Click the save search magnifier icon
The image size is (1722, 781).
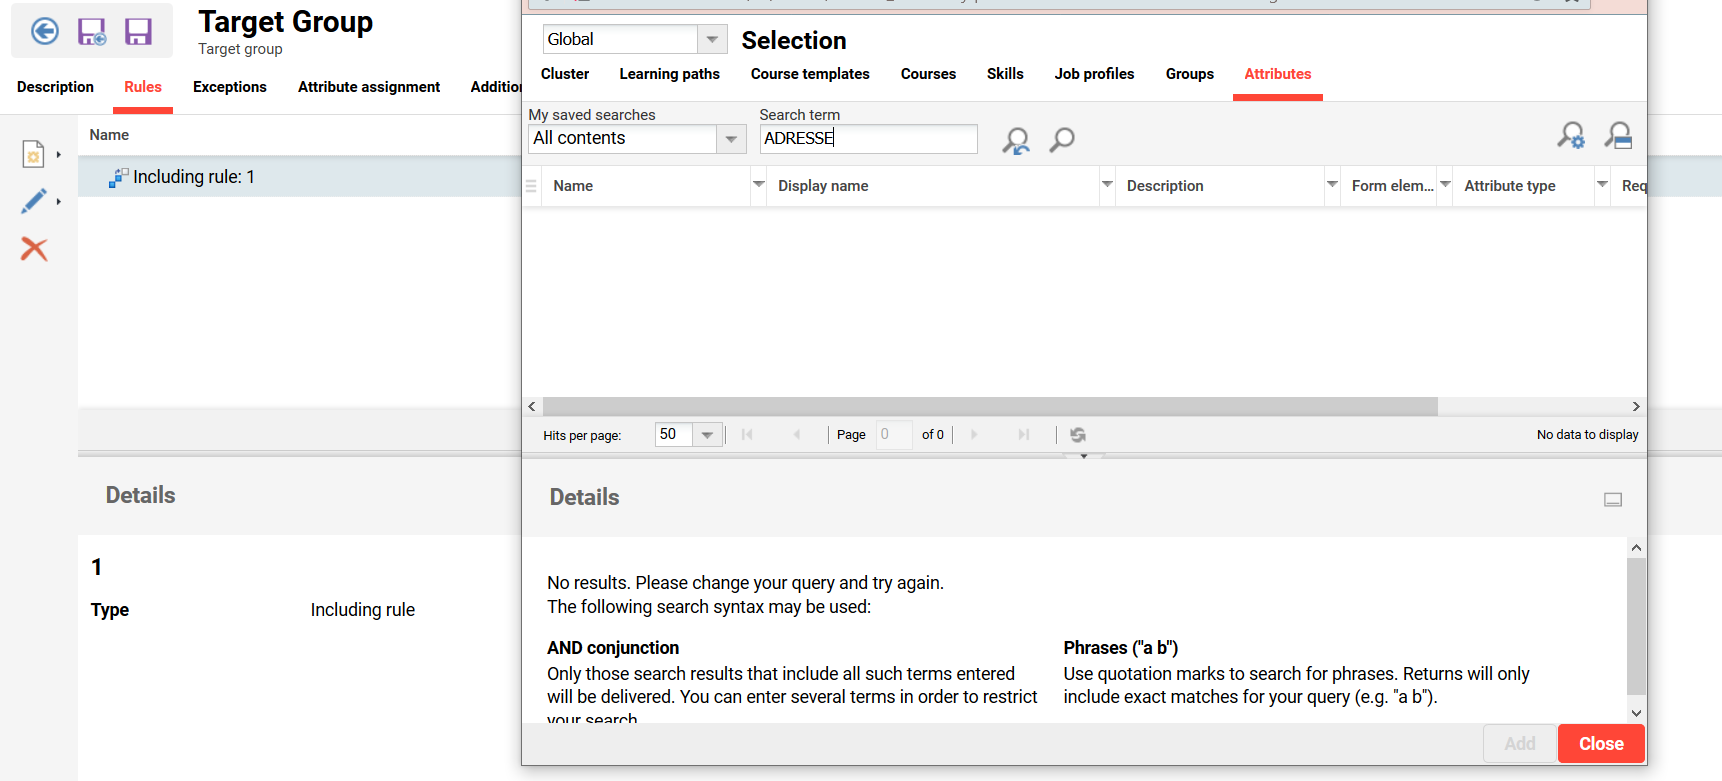pos(1618,135)
